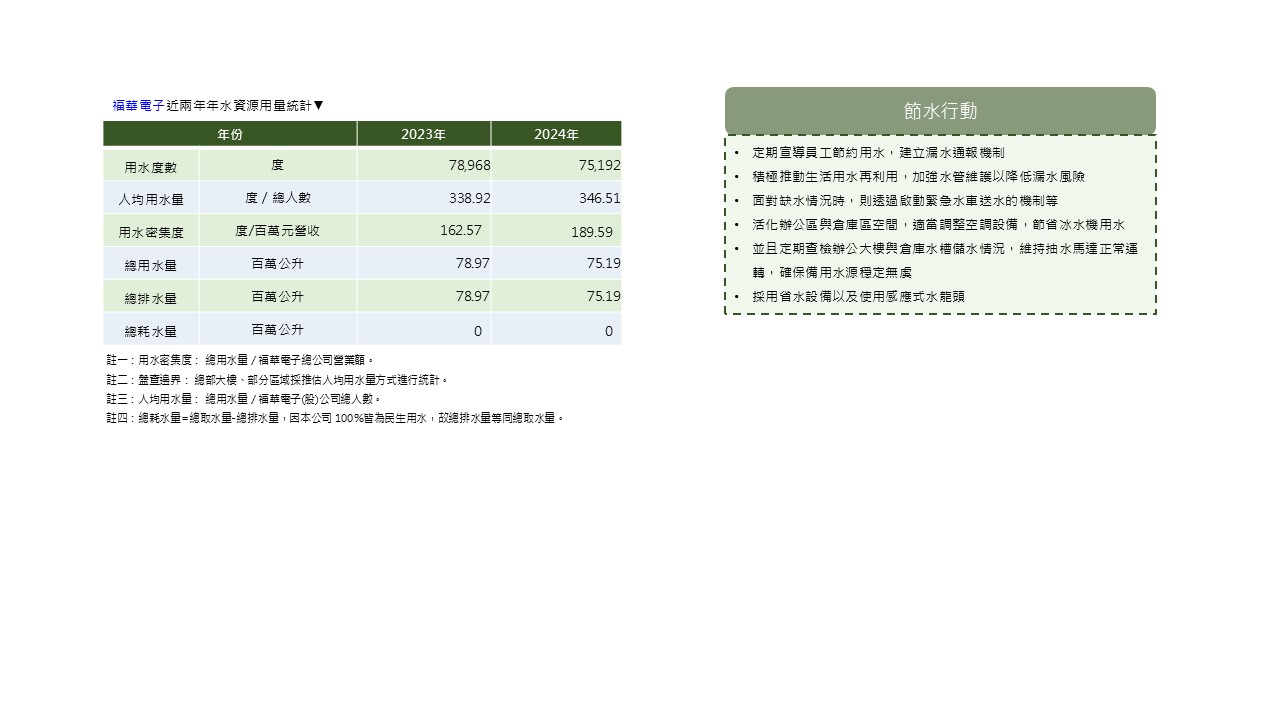Click the 總耗水量 row label
Image resolution: width=1280 pixels, height=720 pixels.
click(151, 330)
